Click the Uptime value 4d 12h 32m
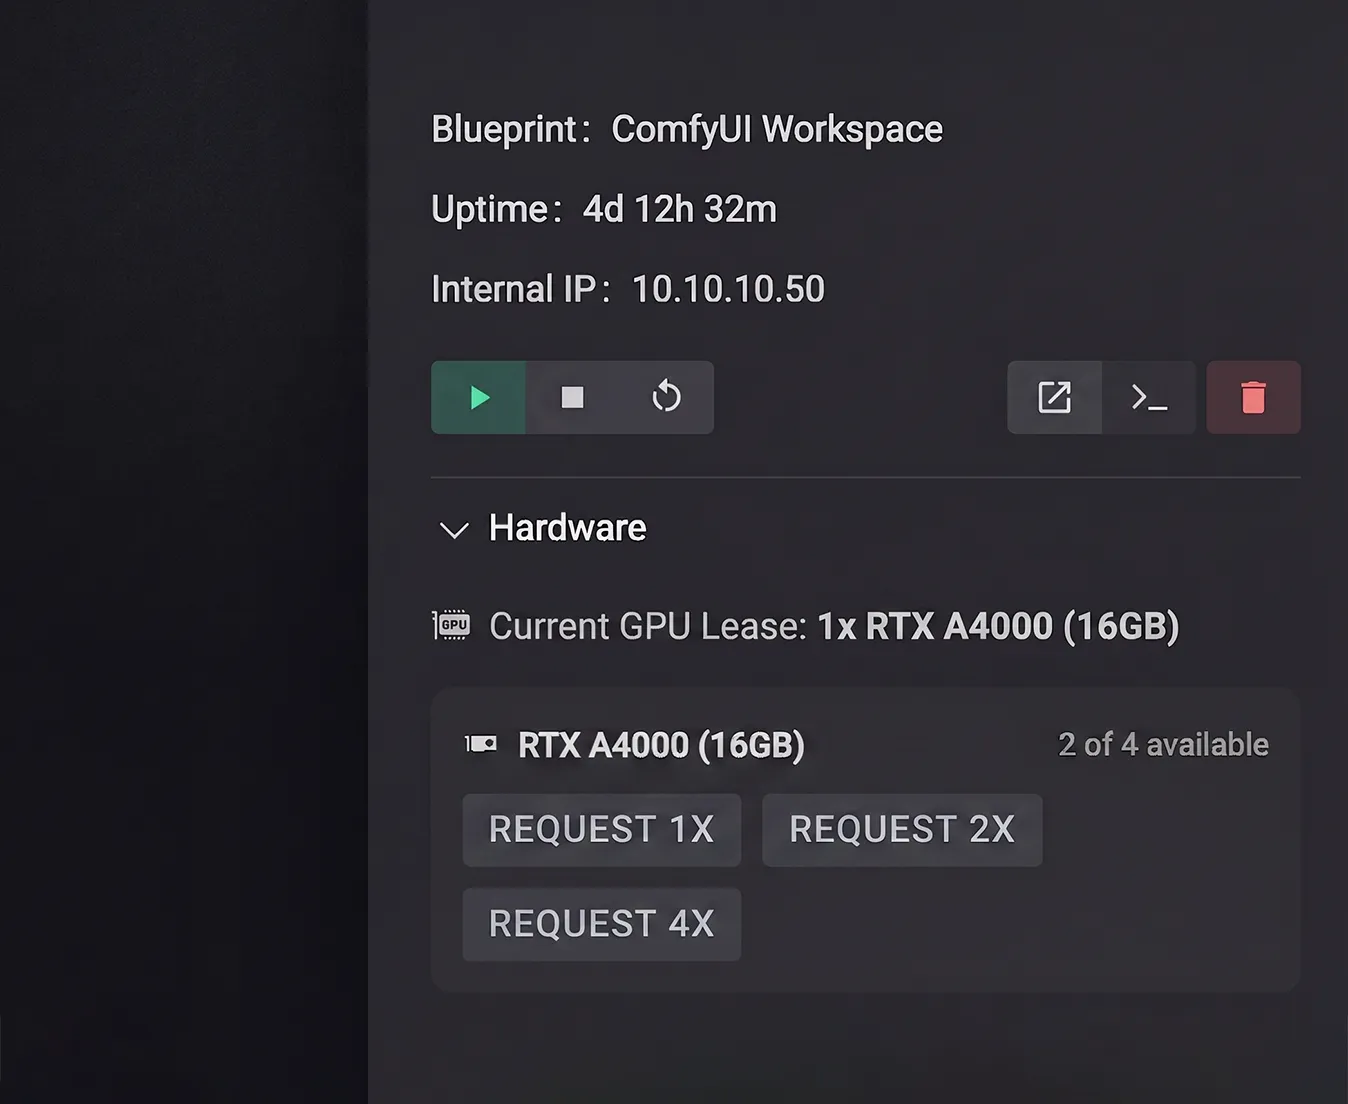Viewport: 1348px width, 1104px height. (680, 209)
